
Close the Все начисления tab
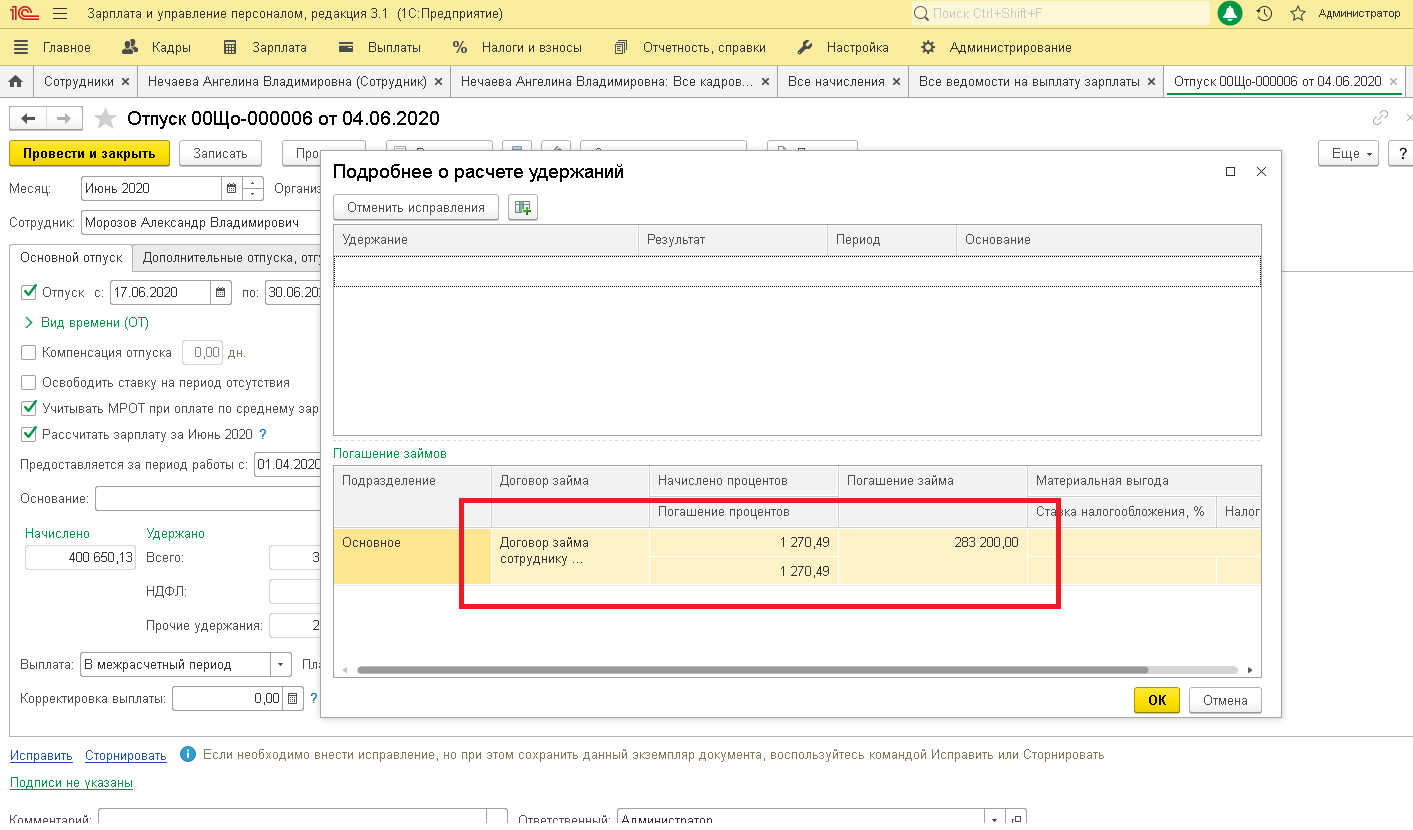[896, 82]
